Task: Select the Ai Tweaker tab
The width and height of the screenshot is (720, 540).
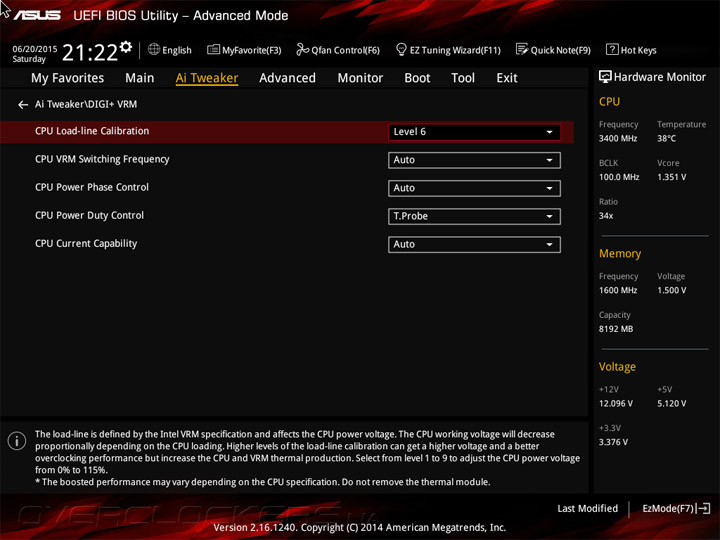Action: [x=207, y=78]
